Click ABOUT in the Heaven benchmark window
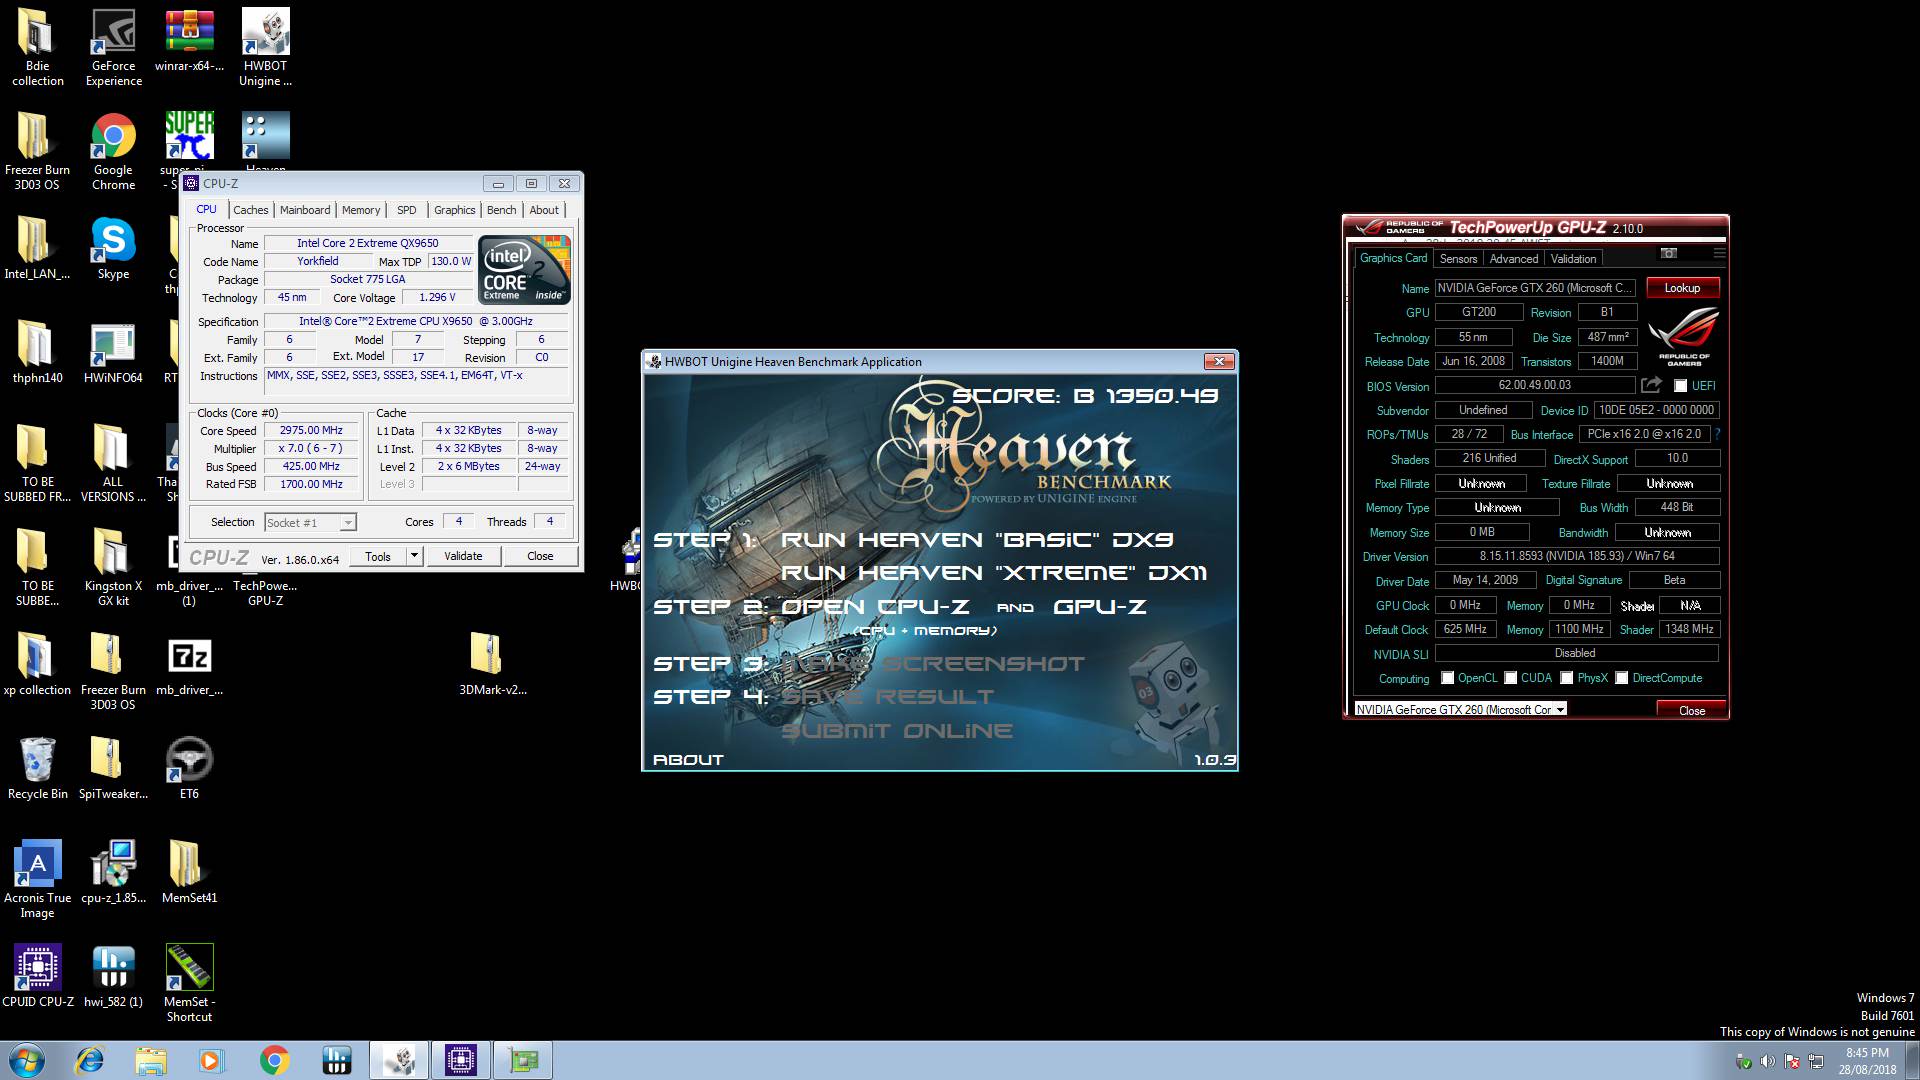 (688, 760)
